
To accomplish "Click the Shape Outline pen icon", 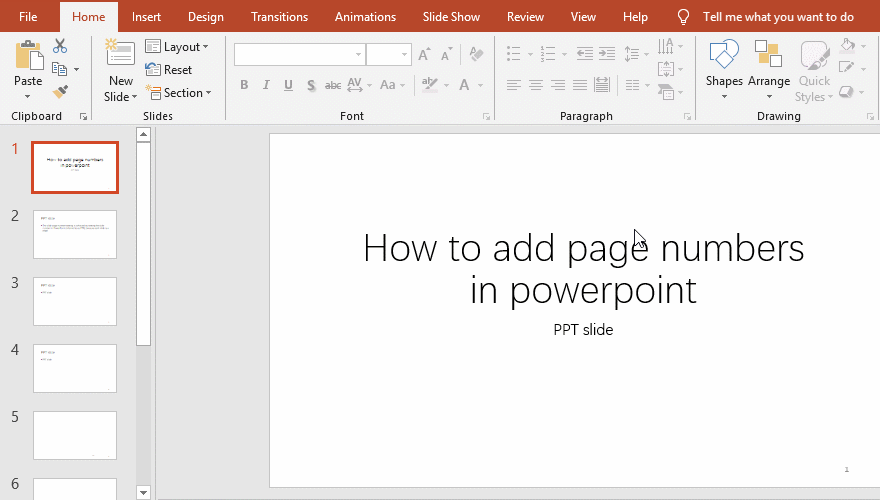I will pyautogui.click(x=846, y=68).
